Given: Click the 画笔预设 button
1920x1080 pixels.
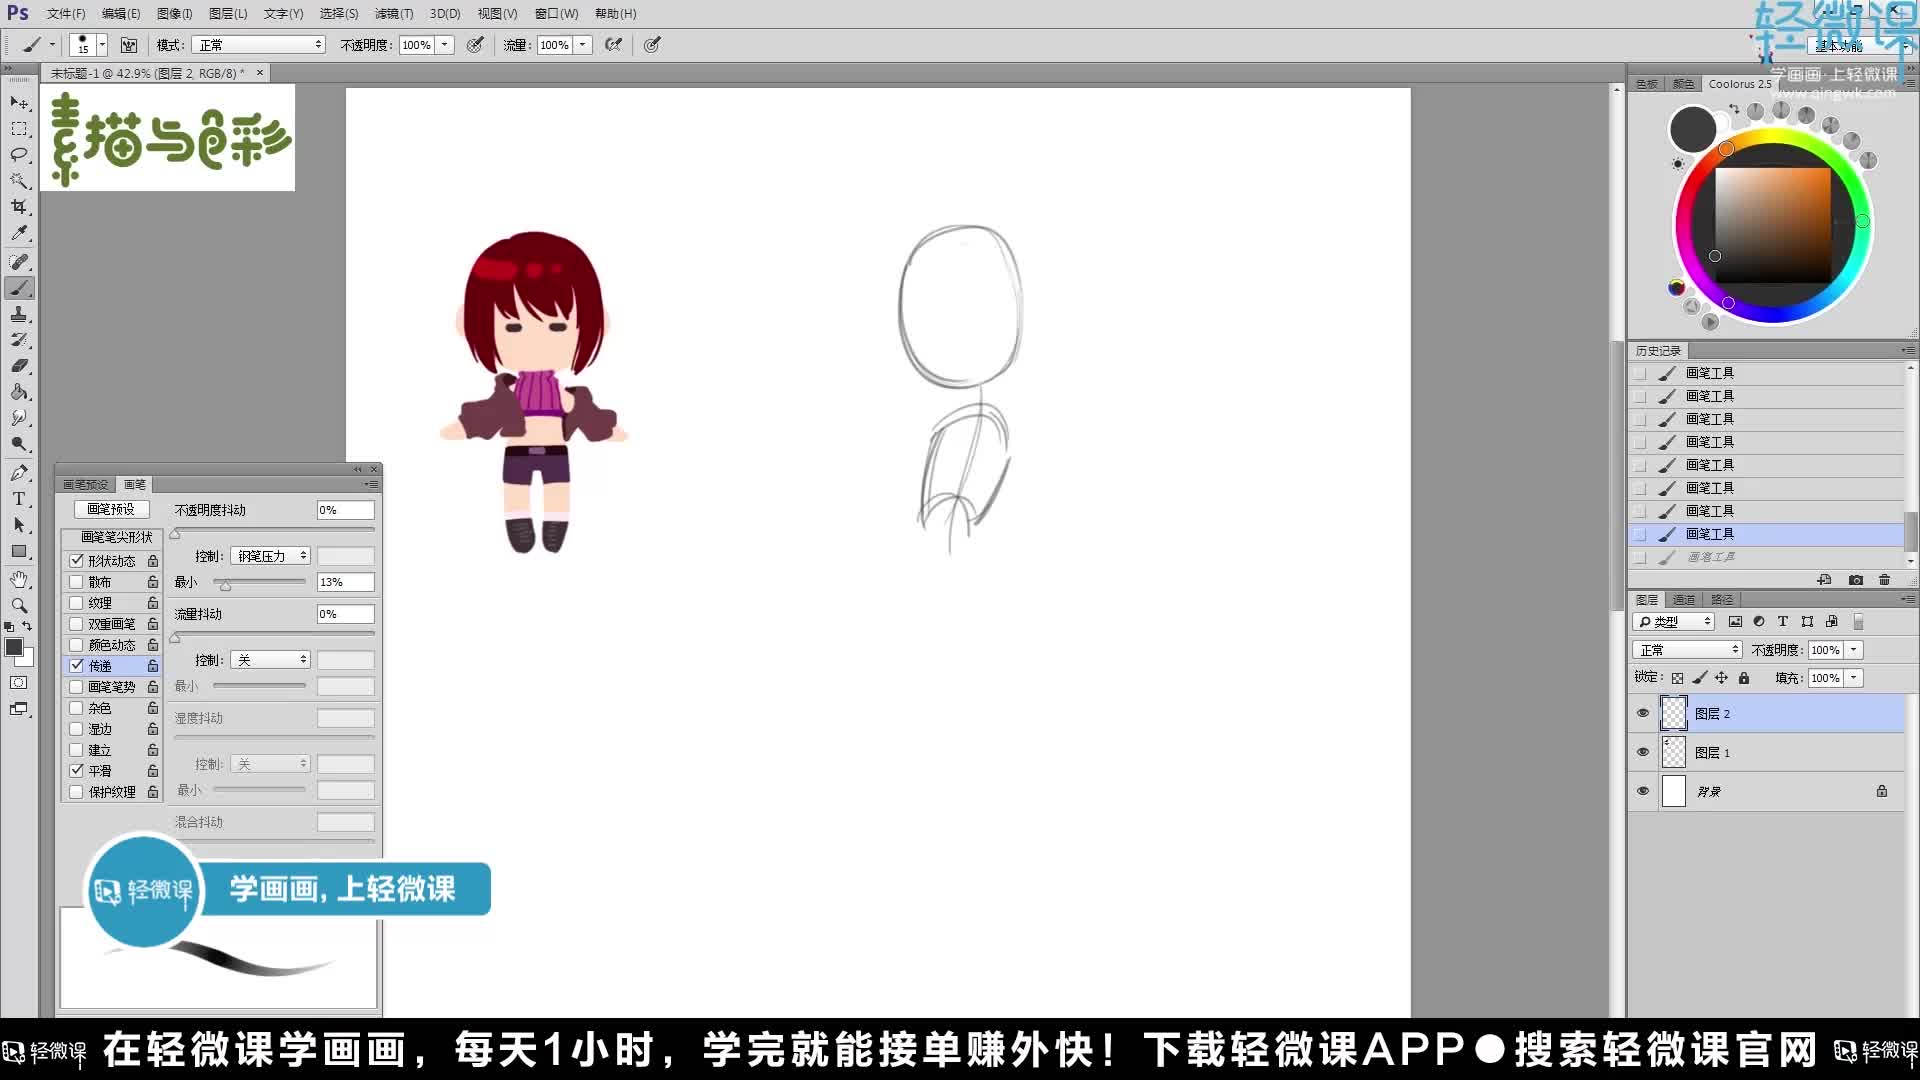Looking at the screenshot, I should point(110,509).
